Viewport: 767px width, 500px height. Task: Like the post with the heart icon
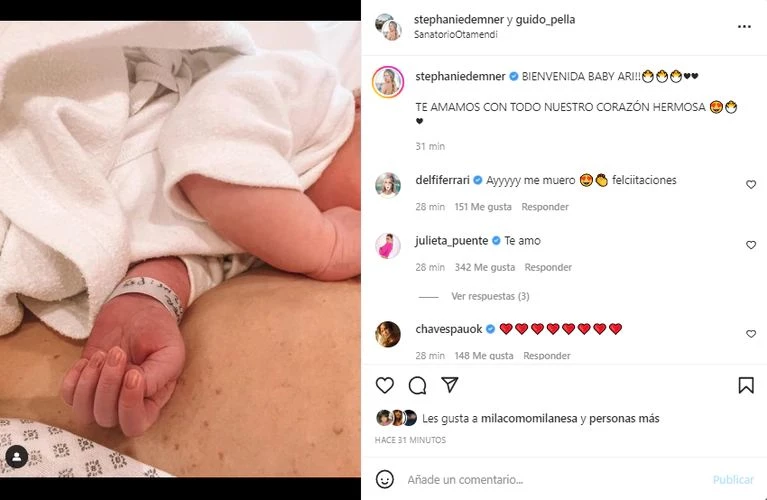tap(384, 386)
